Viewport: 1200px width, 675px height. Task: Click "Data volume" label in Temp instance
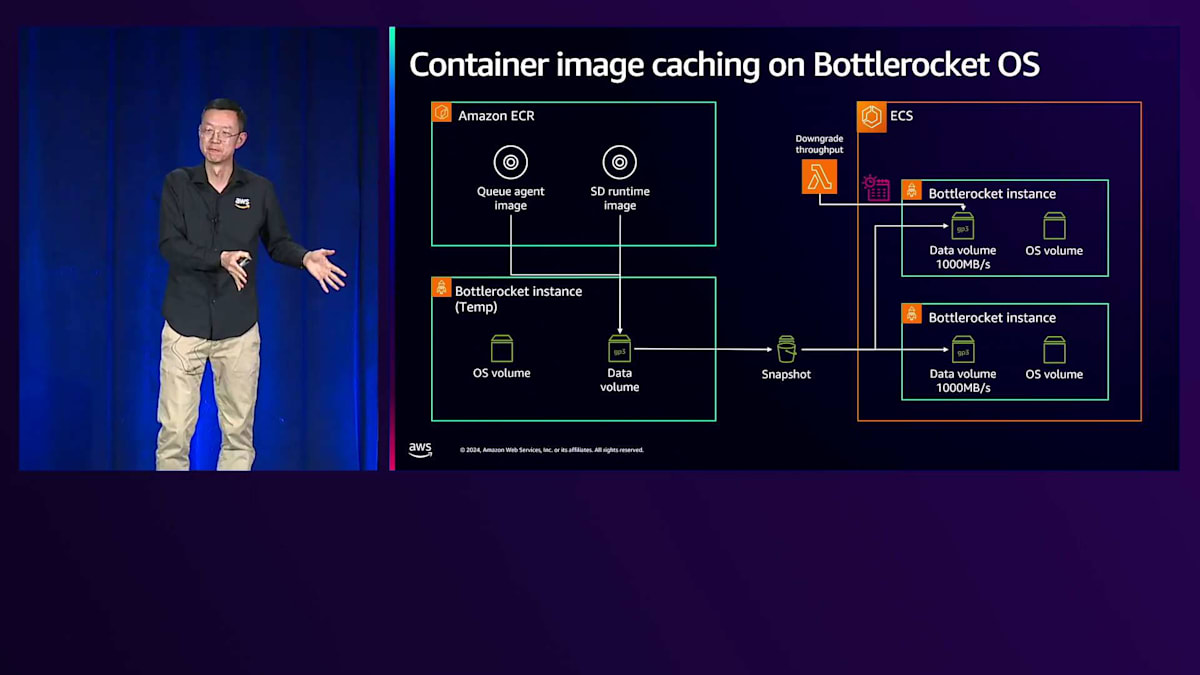[620, 380]
